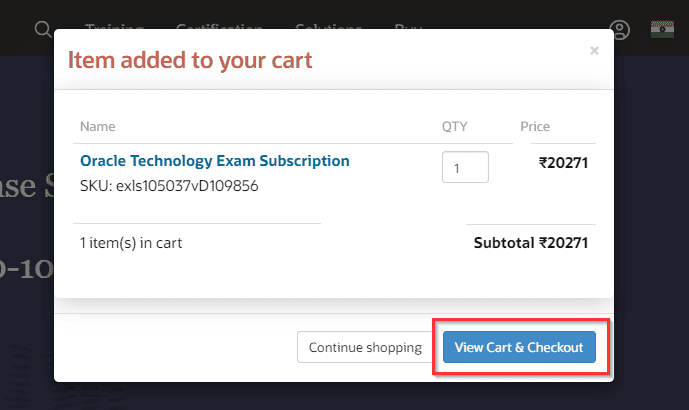
Task: Open the Buy menu
Action: pos(408,29)
